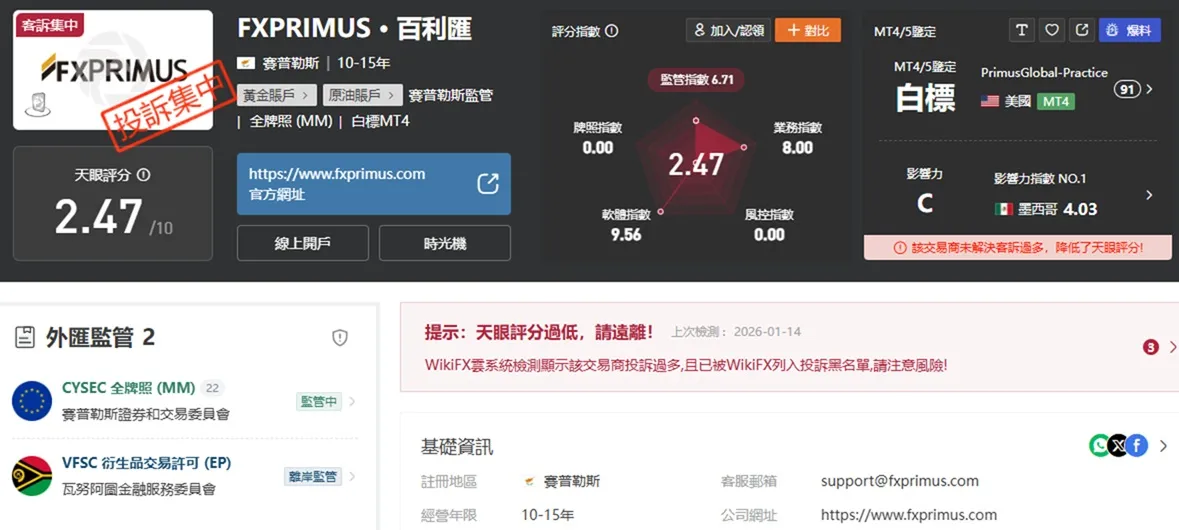
Task: Open the CYSEC 全牌照 (MM) link
Action: coord(129,388)
